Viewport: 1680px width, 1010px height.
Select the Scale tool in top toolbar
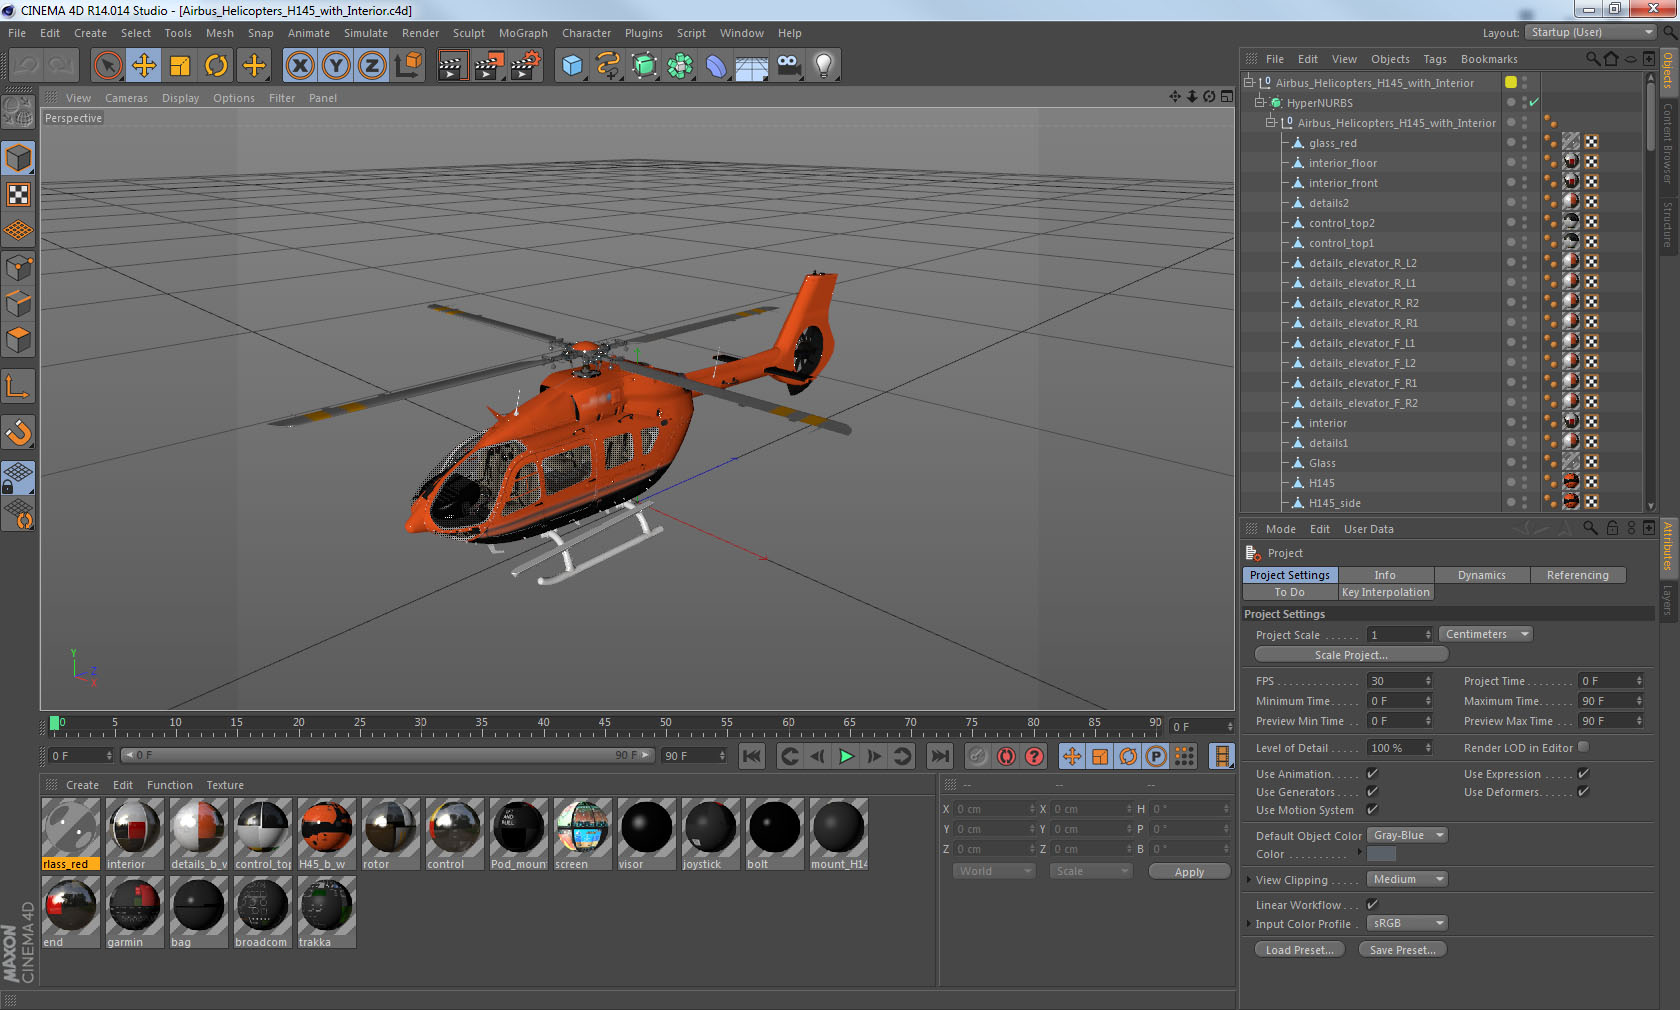pos(180,66)
